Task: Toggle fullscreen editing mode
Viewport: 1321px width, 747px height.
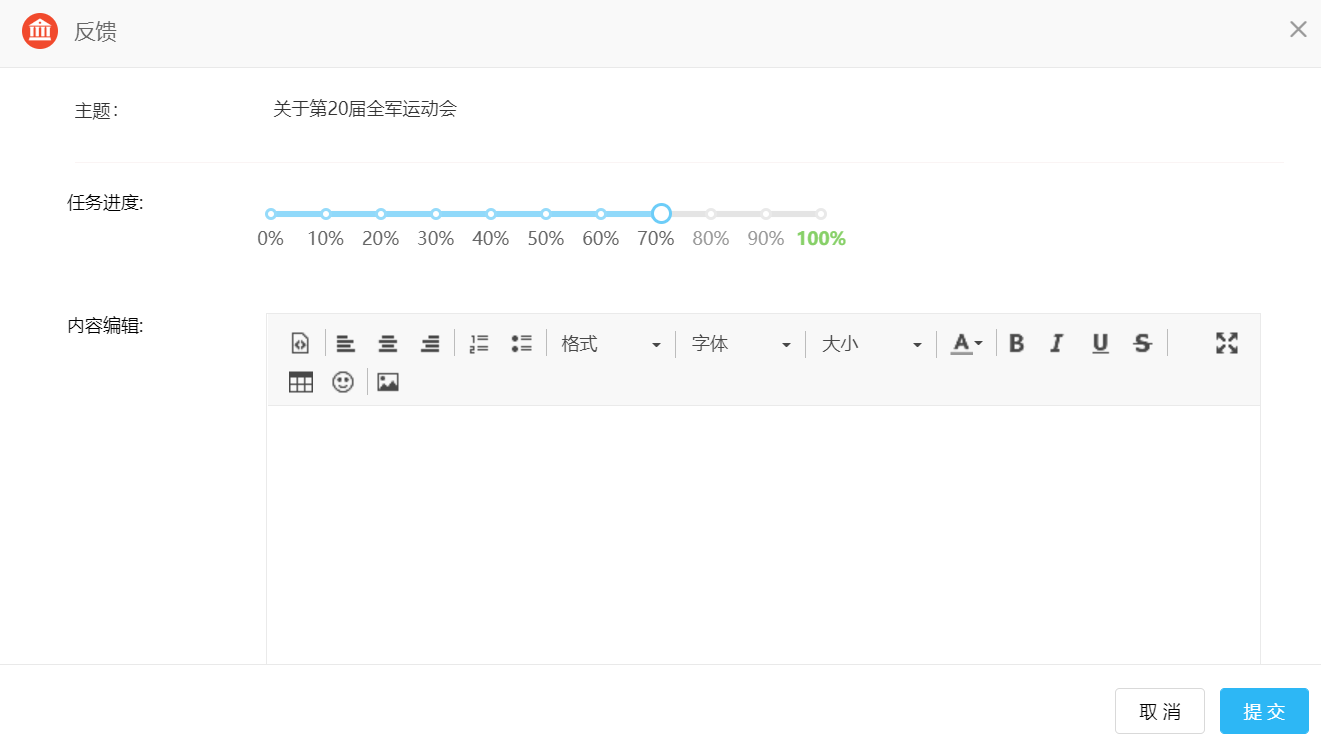Action: click(x=1226, y=343)
